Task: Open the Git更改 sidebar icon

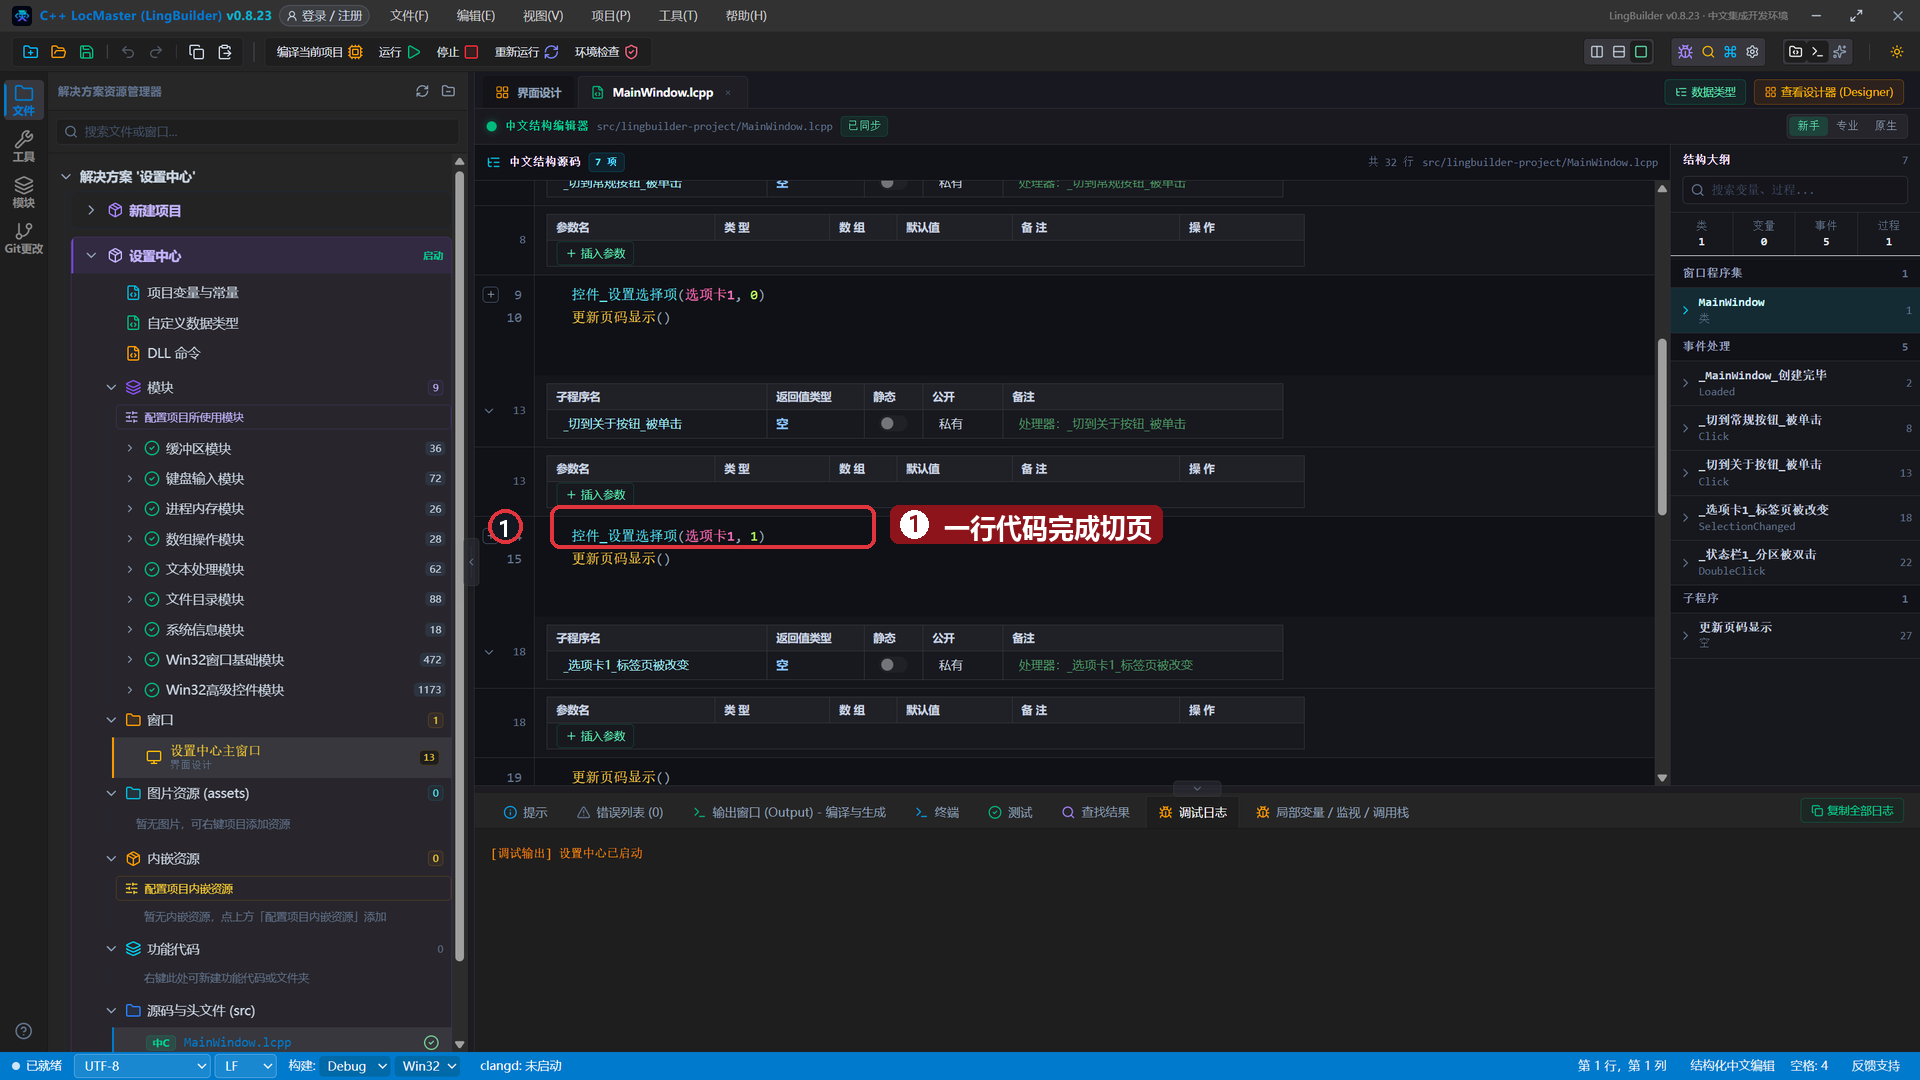Action: point(24,238)
